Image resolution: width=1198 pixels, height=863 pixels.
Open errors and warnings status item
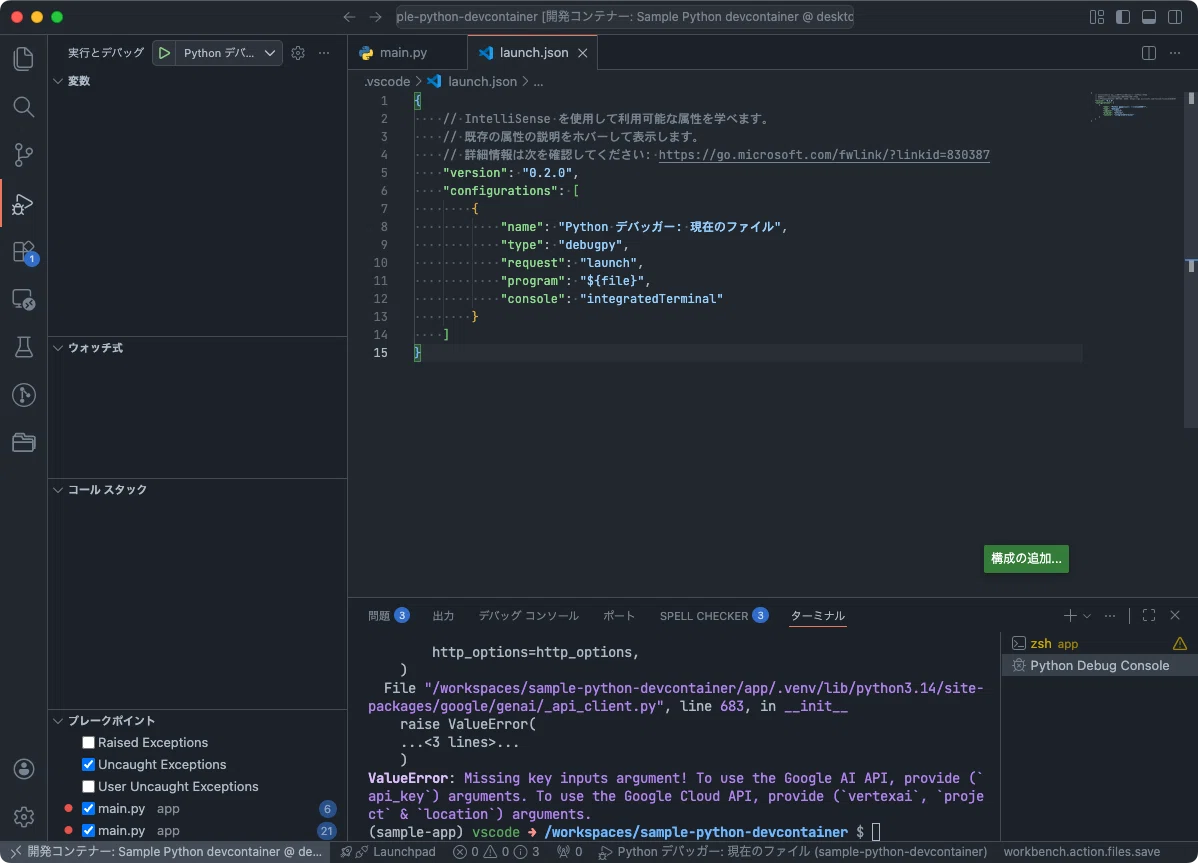pos(496,852)
